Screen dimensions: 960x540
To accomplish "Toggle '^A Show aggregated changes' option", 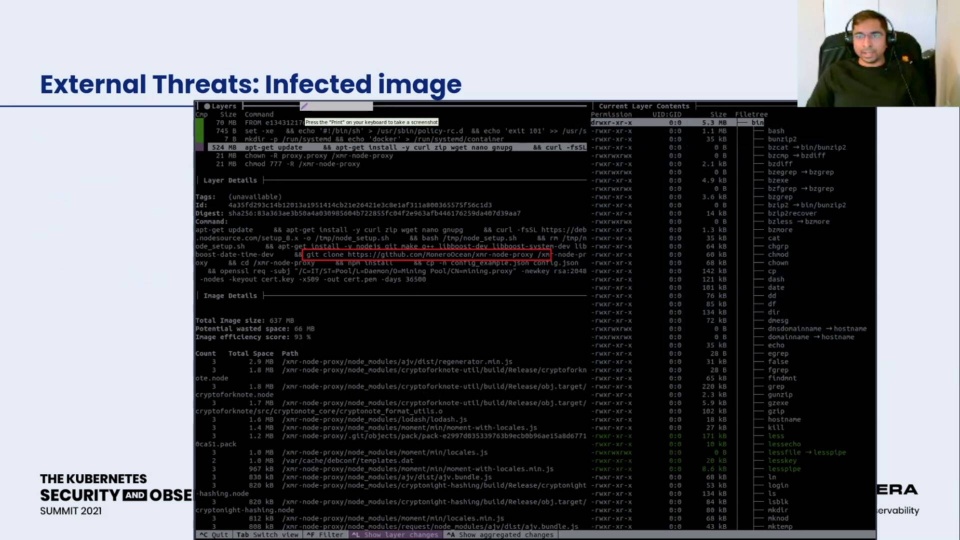I will click(x=500, y=534).
